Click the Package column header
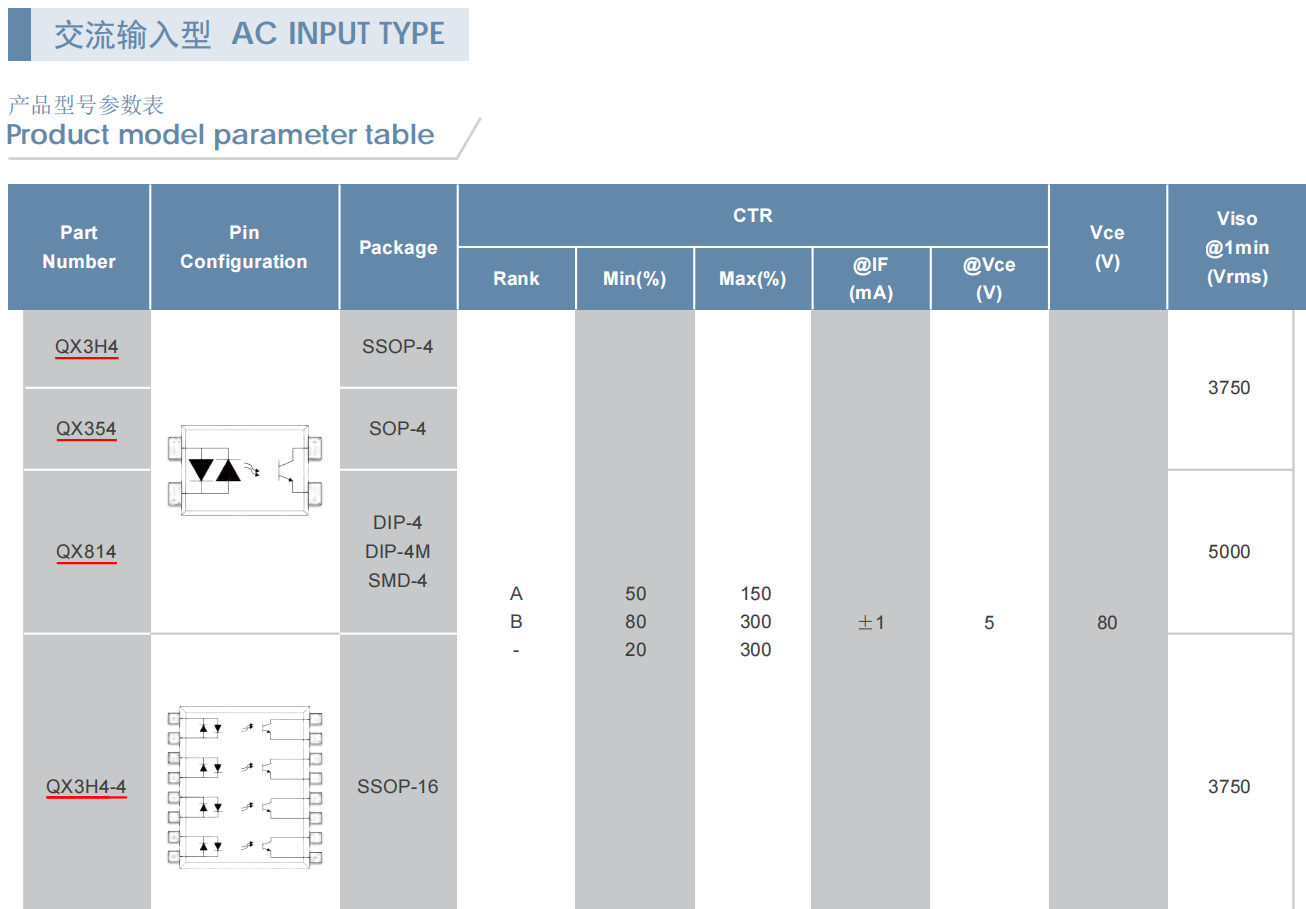This screenshot has height=909, width=1306. tap(398, 247)
